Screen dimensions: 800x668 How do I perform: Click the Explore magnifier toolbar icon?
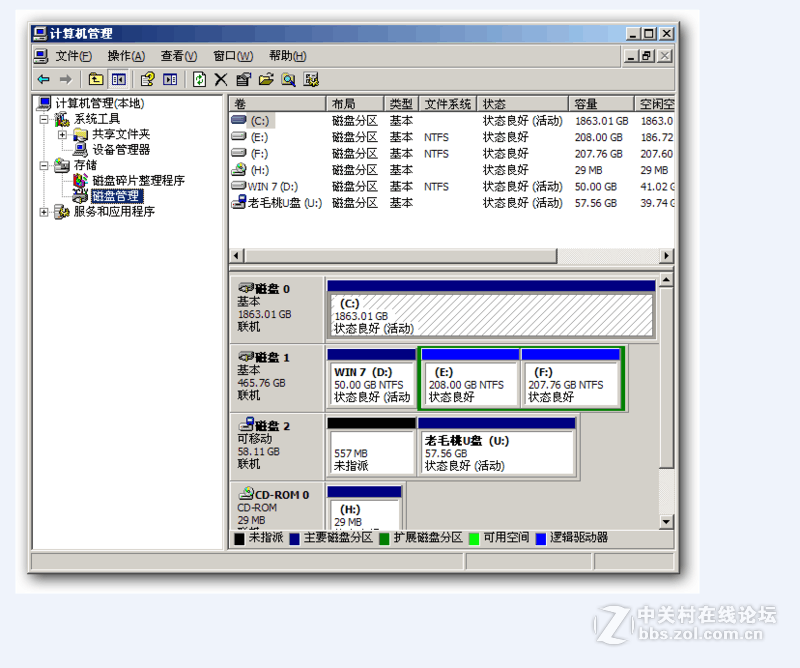[288, 79]
